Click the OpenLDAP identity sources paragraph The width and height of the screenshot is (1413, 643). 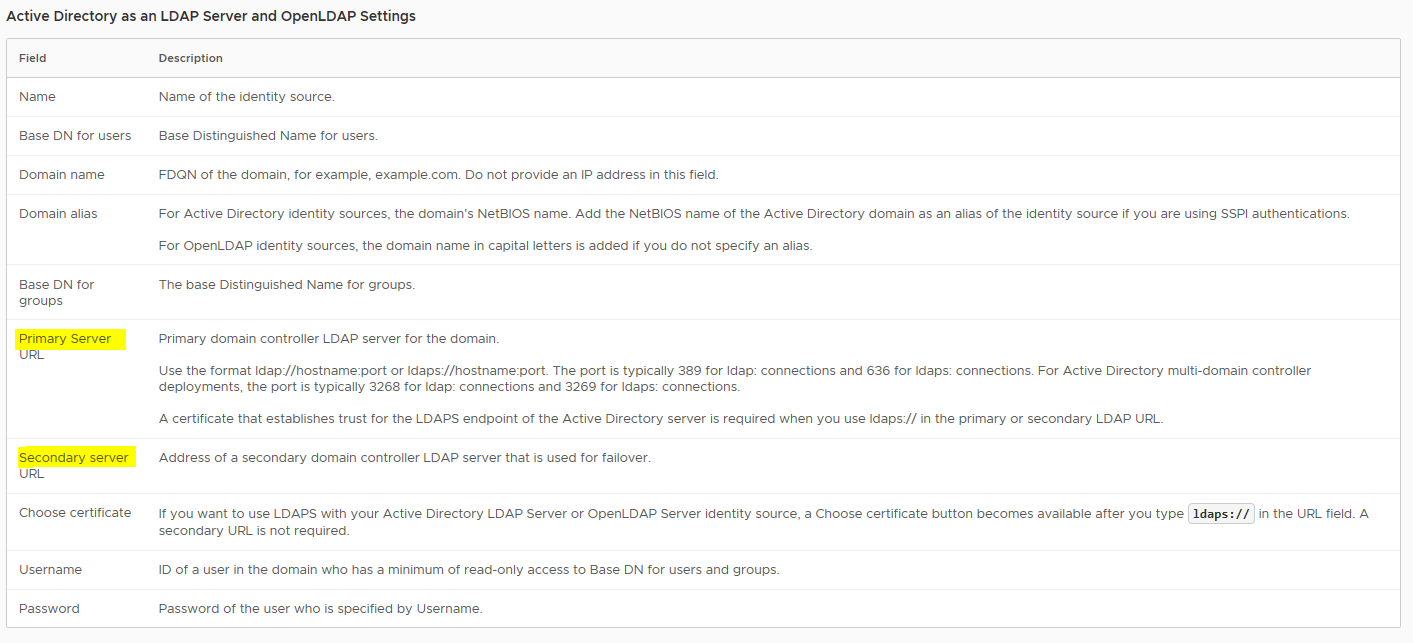point(485,246)
